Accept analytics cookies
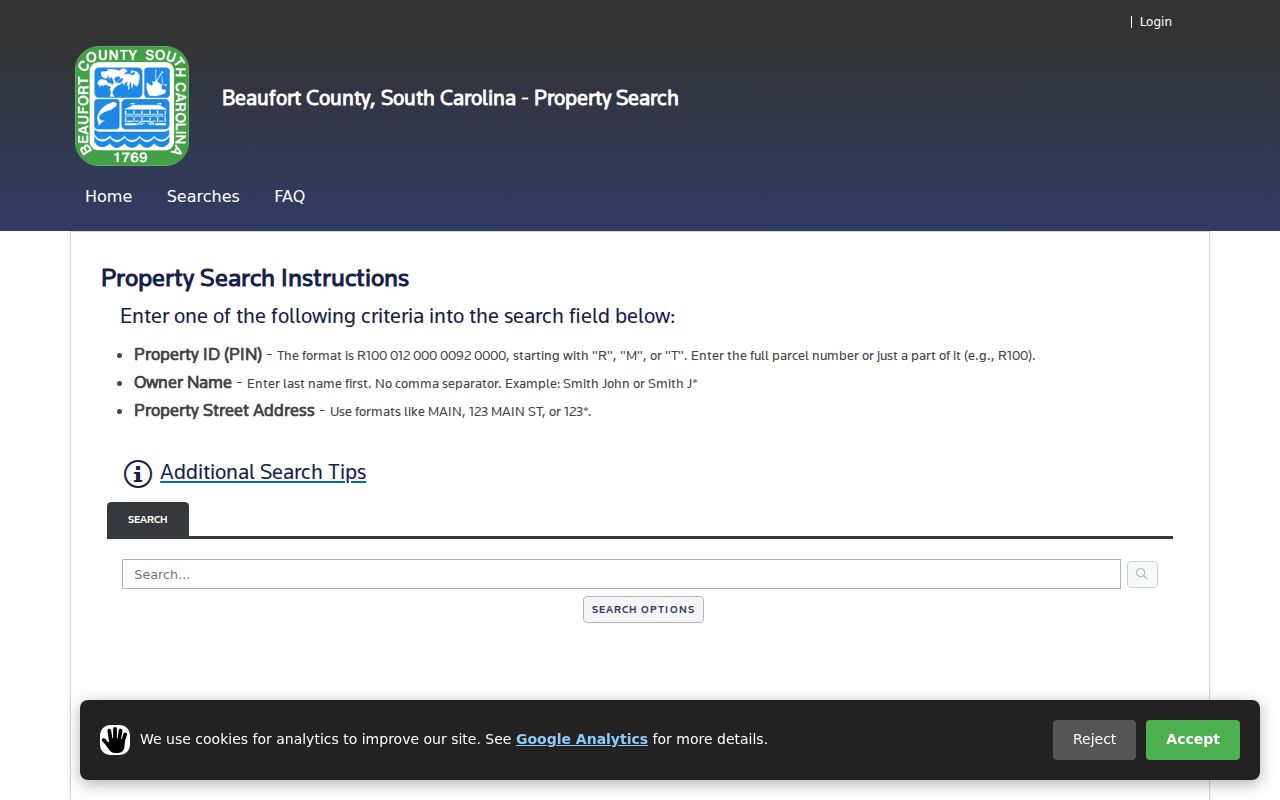 1193,740
